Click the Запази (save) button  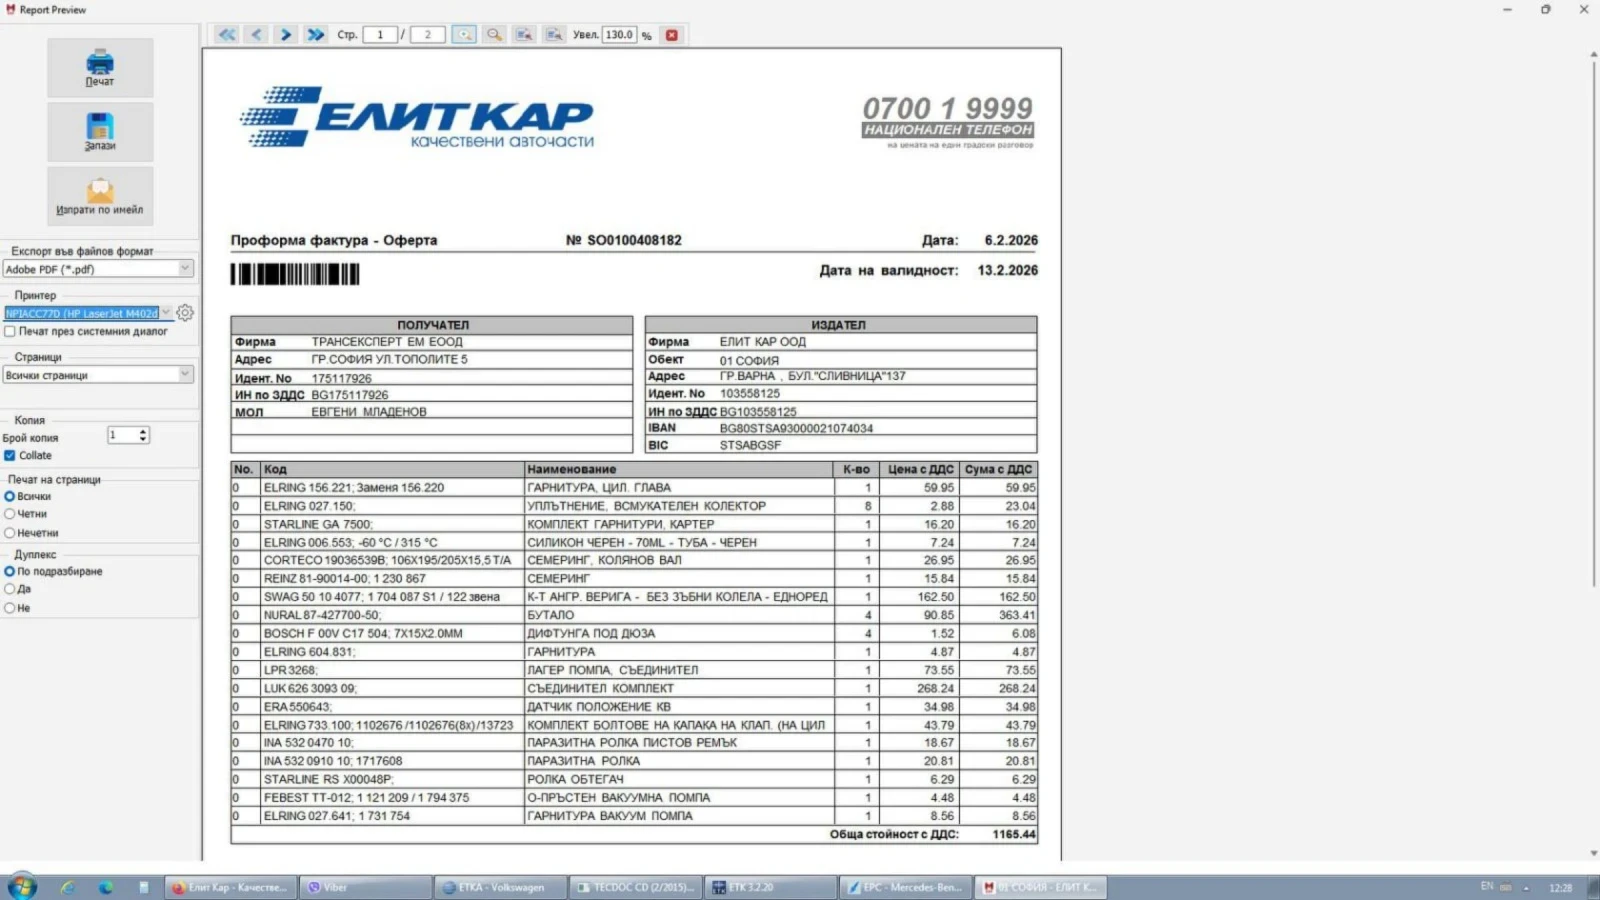[100, 132]
